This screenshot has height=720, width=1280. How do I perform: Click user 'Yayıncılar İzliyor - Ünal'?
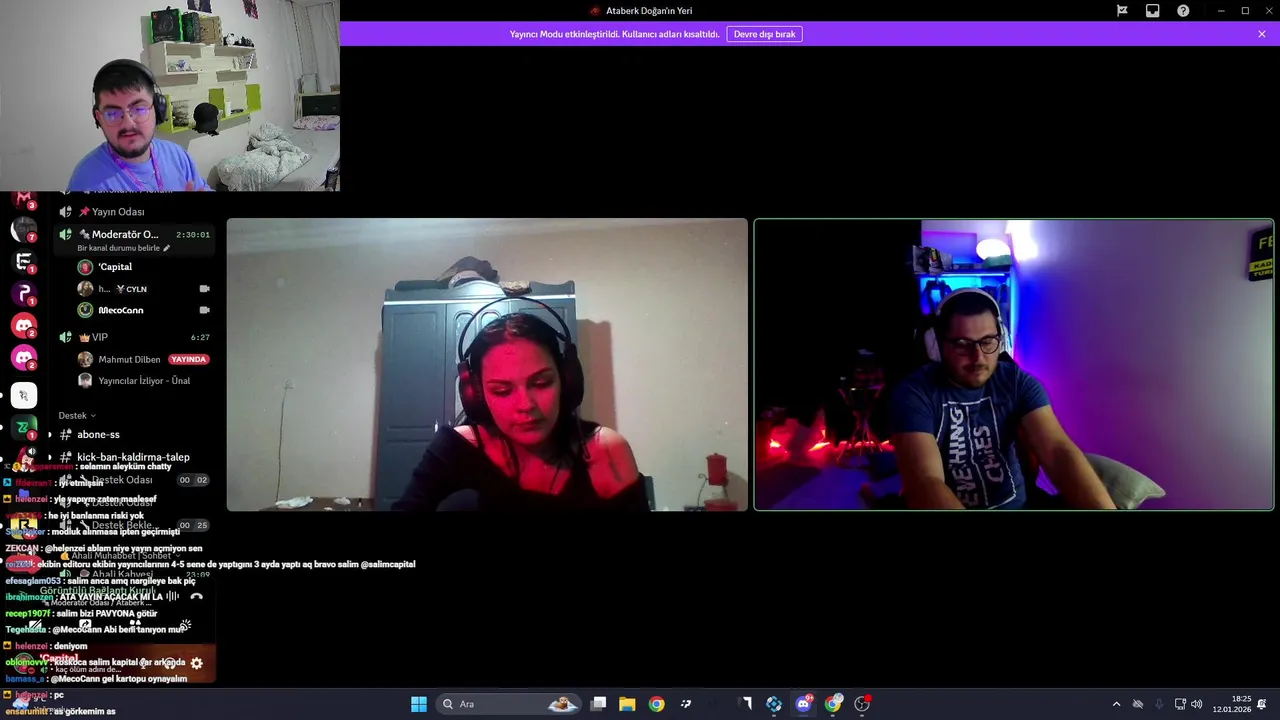click(x=144, y=381)
